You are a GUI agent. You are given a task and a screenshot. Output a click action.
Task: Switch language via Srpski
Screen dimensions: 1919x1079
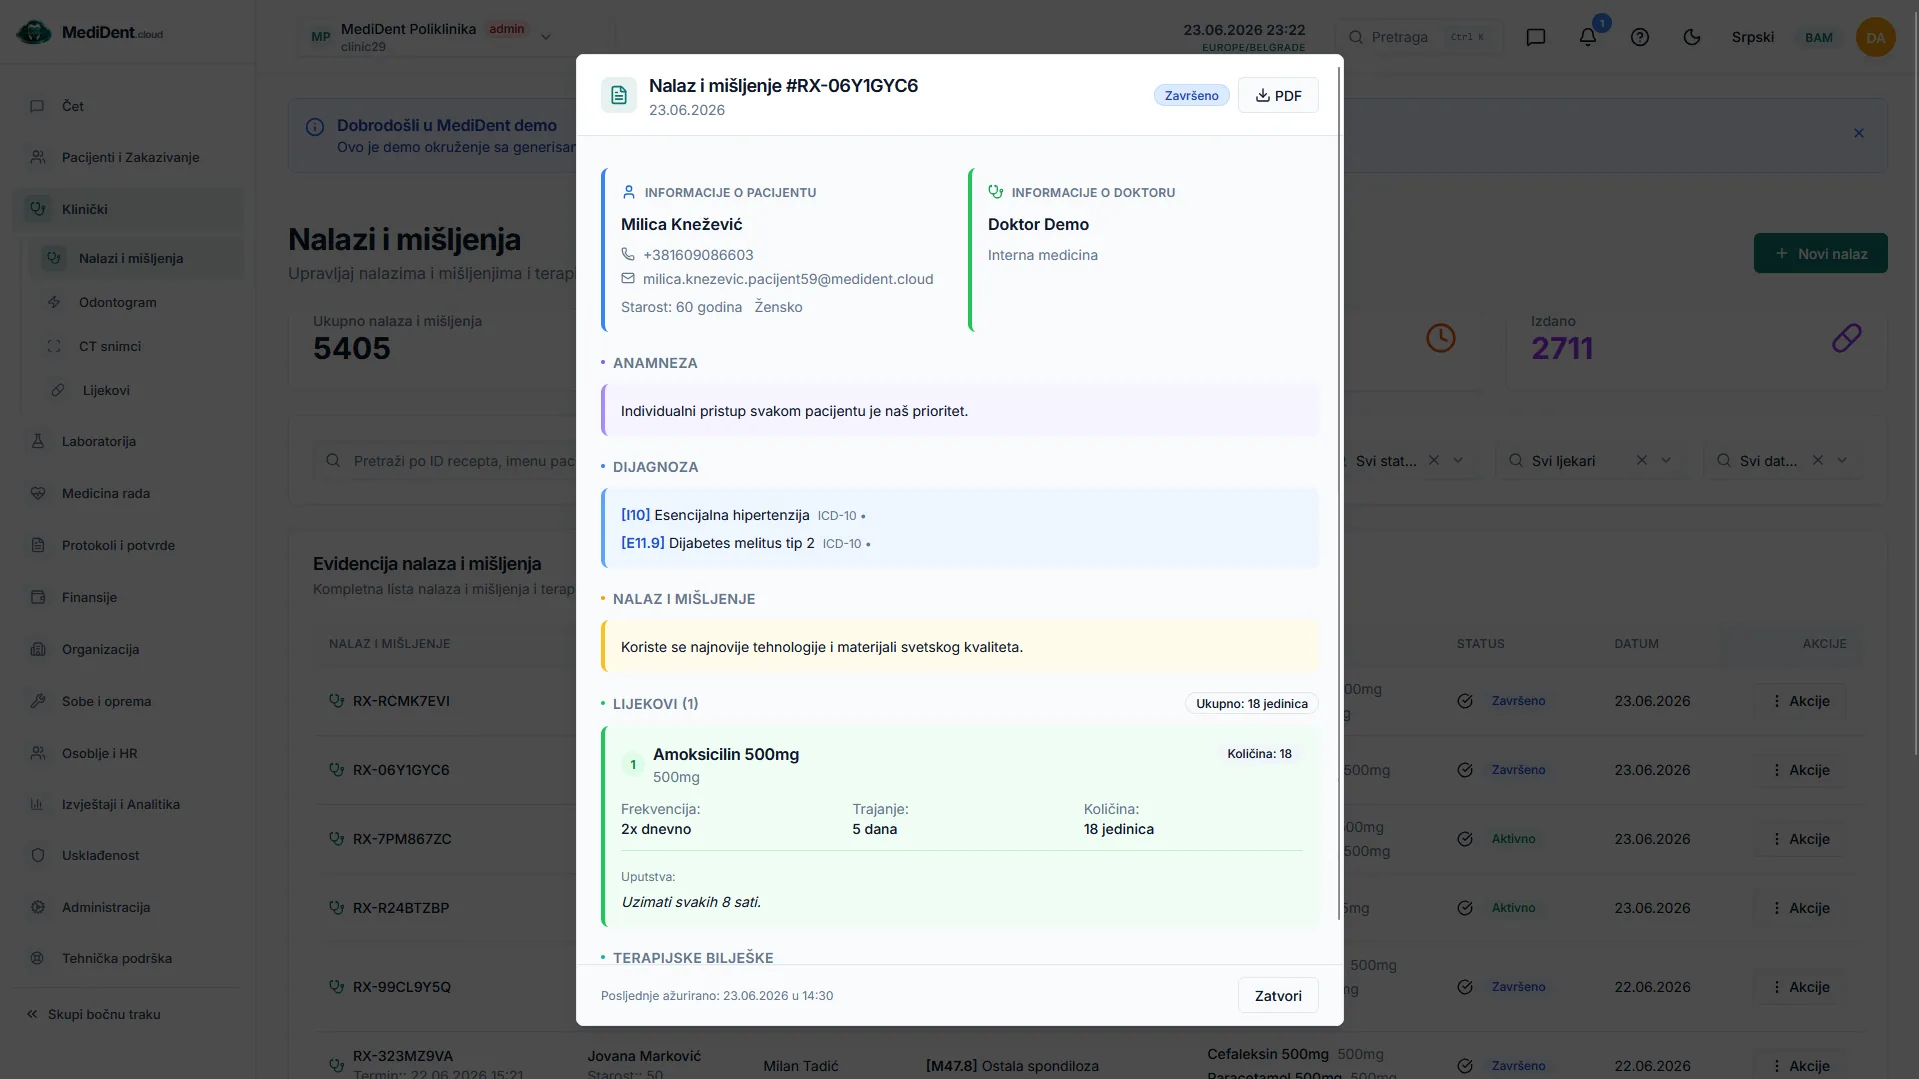coord(1753,37)
